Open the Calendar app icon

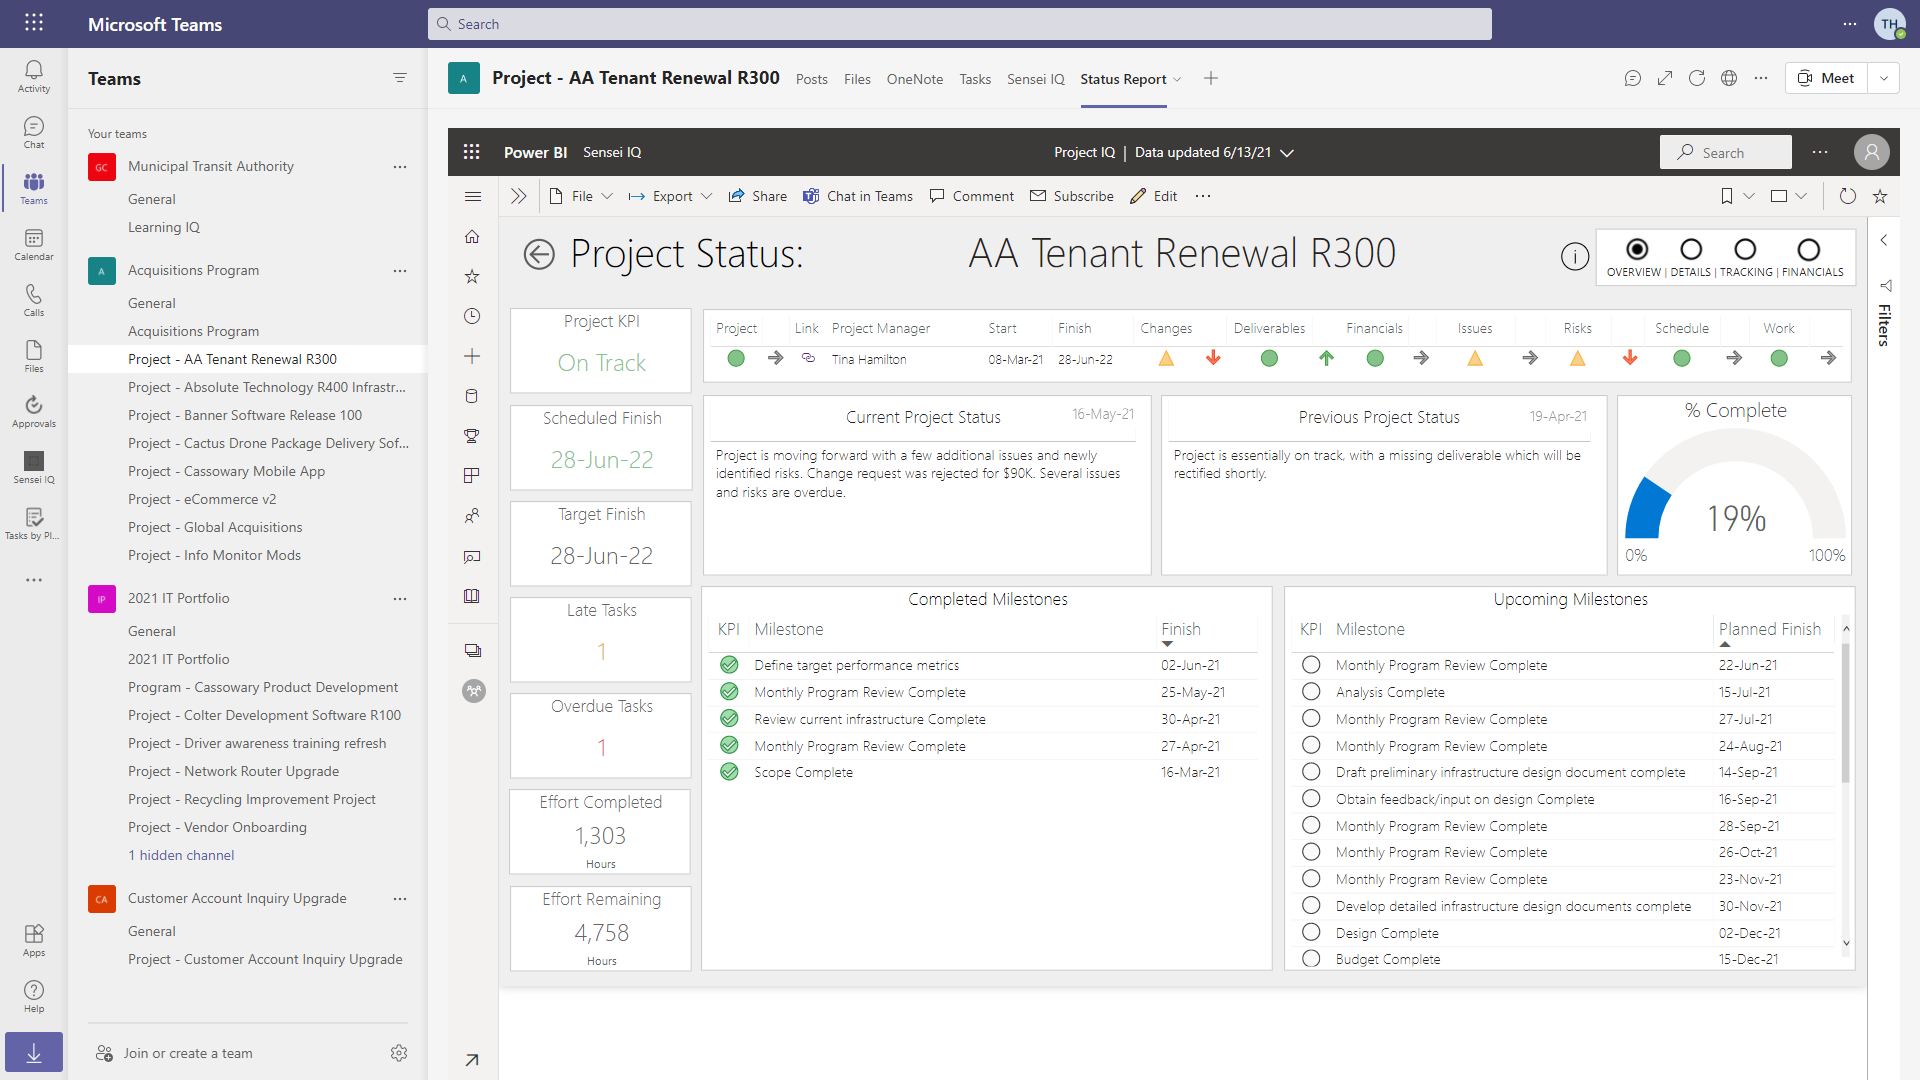[33, 244]
